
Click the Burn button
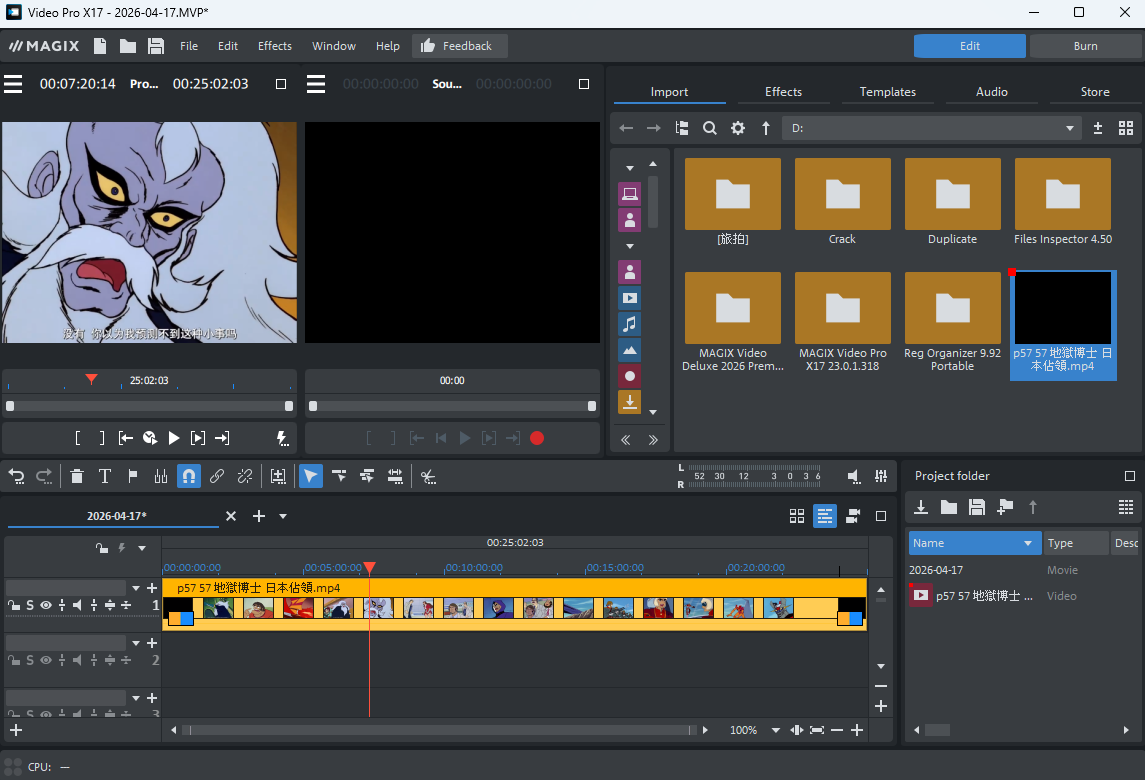pos(1085,46)
